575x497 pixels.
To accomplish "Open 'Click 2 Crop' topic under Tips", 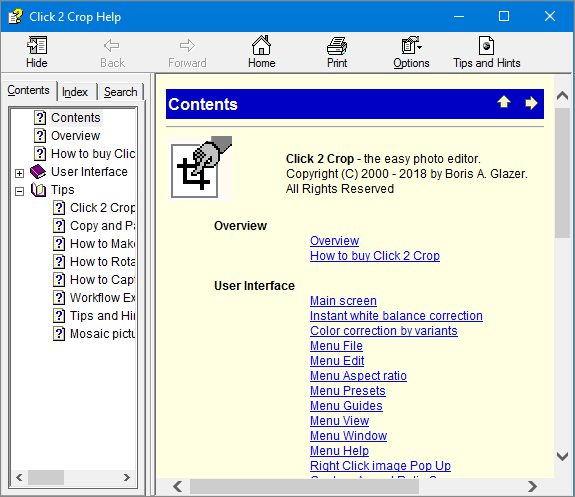I will [x=102, y=208].
